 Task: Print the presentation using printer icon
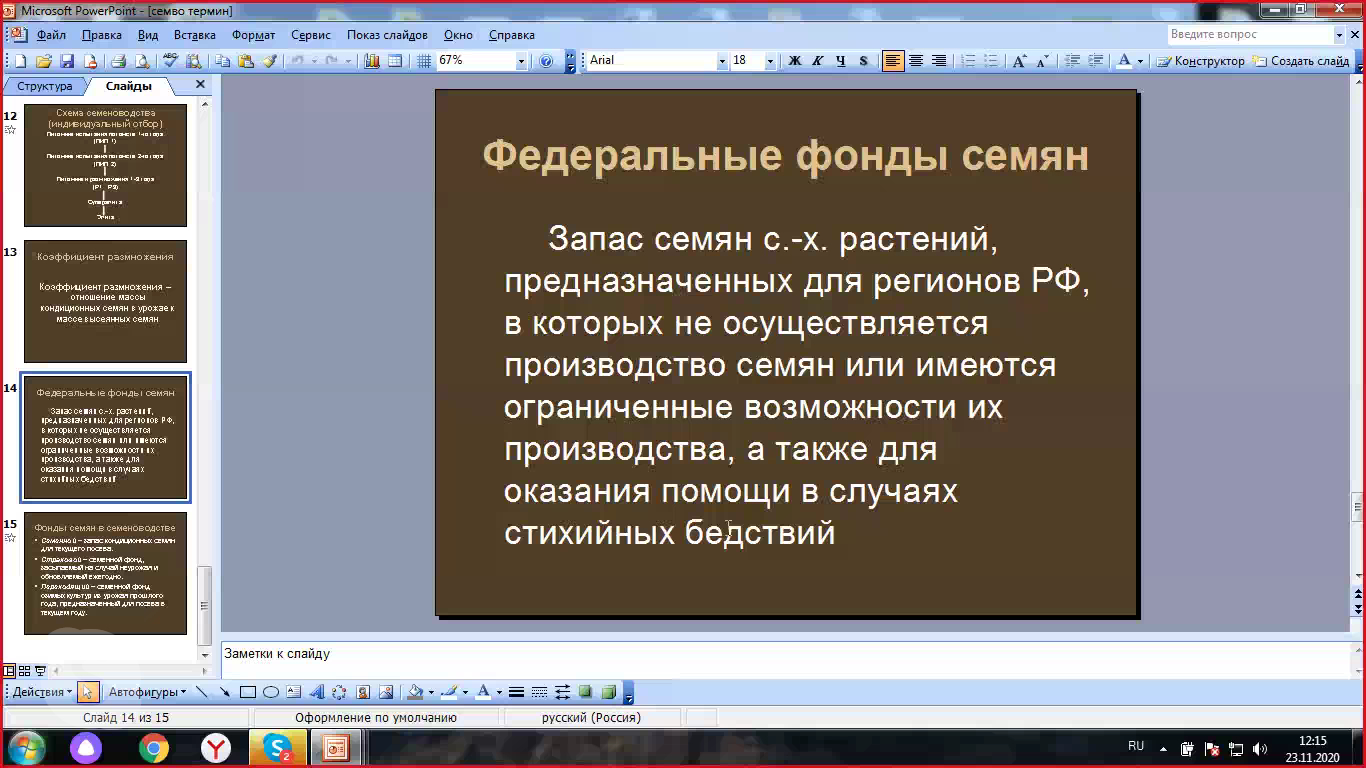coord(118,61)
